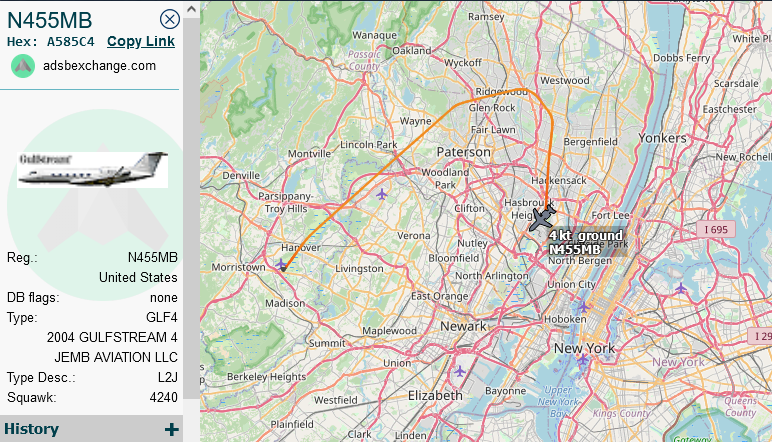Click the adsbexchange green logo icon
772x442 pixels.
(23, 66)
